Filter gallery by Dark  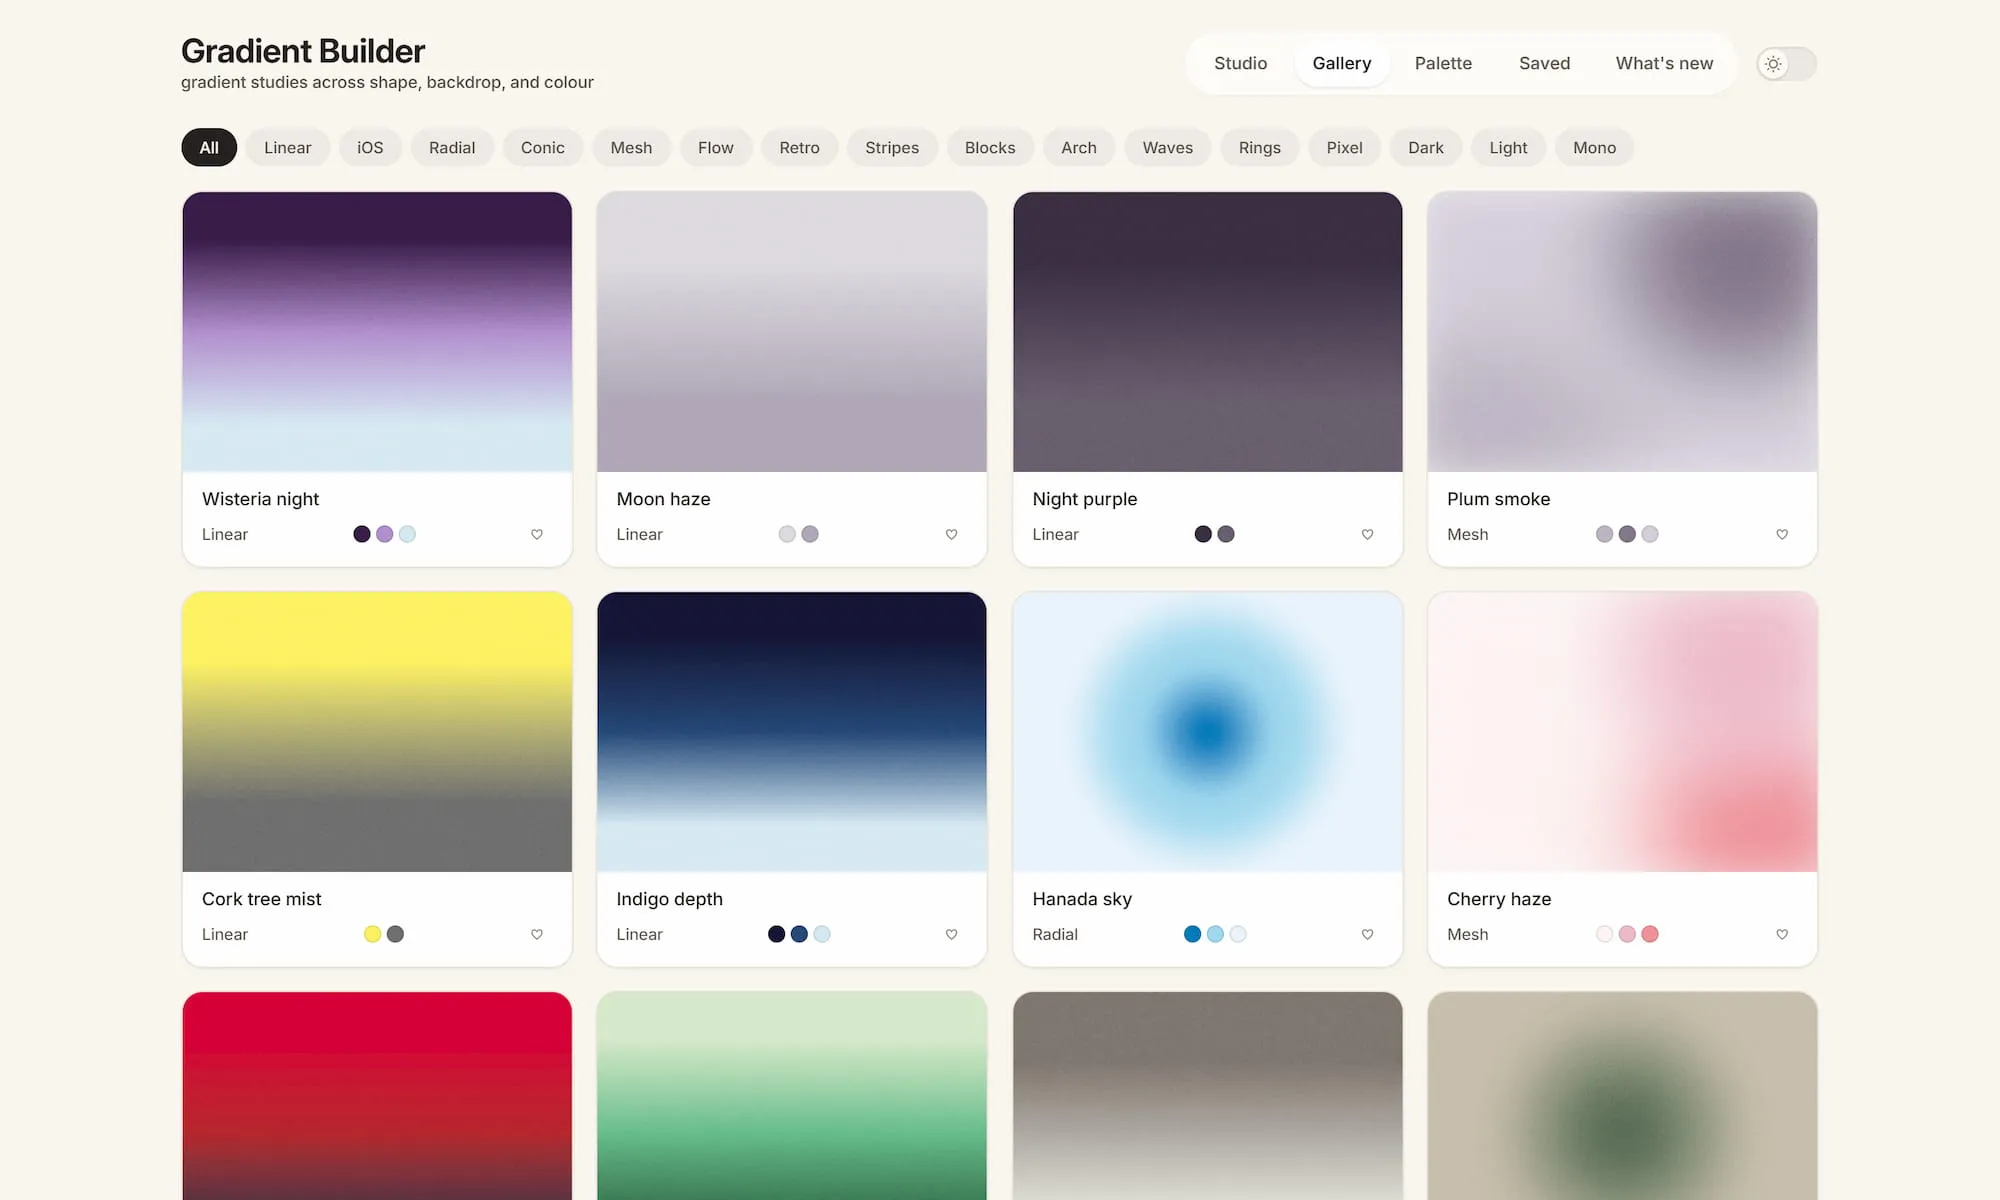coord(1426,148)
